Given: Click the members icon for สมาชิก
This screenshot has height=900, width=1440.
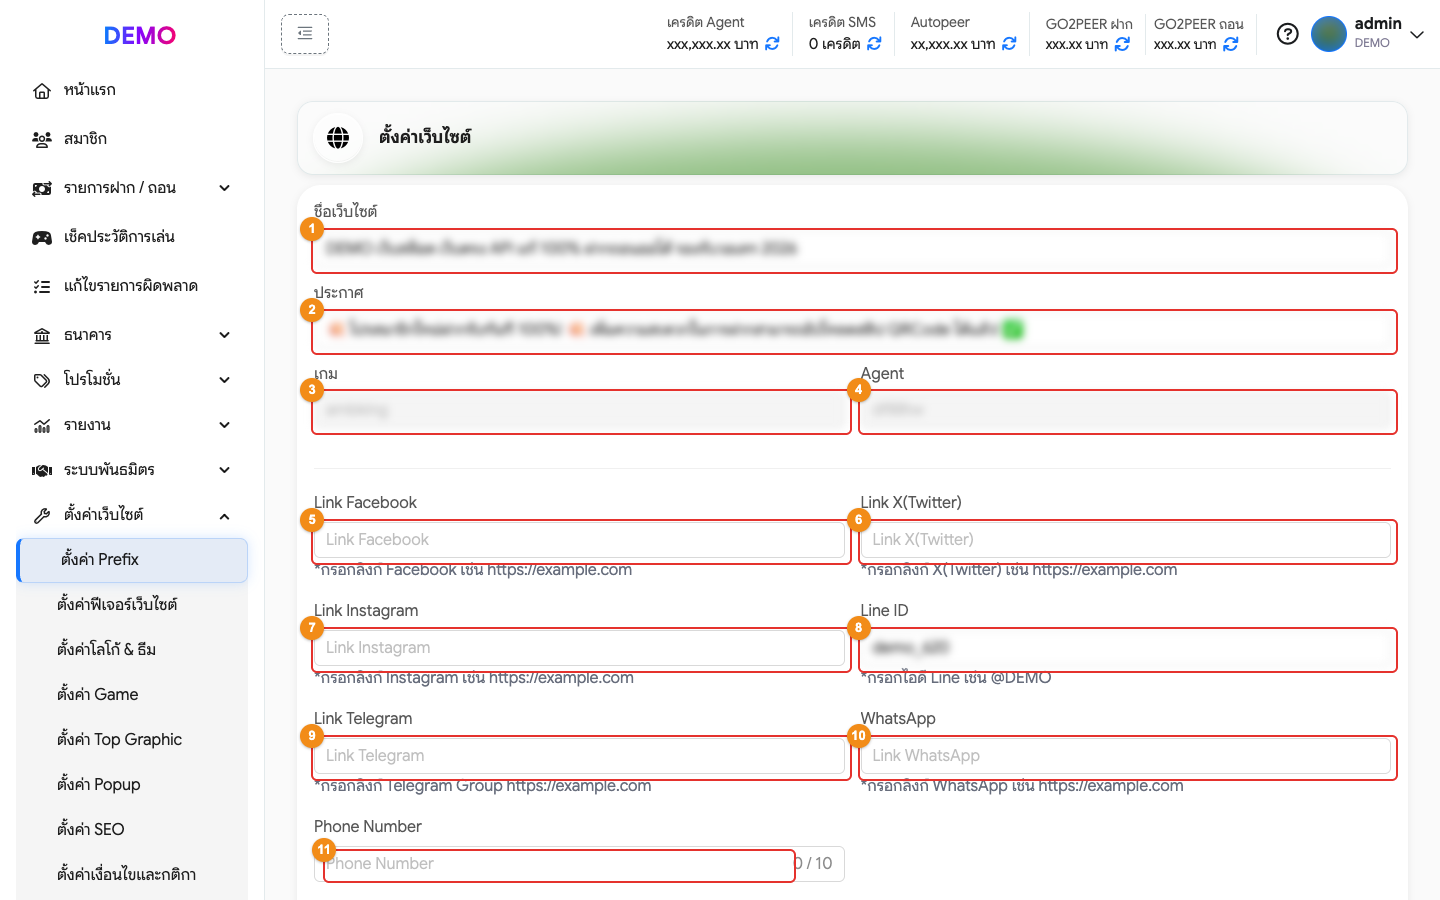Looking at the screenshot, I should point(42,140).
